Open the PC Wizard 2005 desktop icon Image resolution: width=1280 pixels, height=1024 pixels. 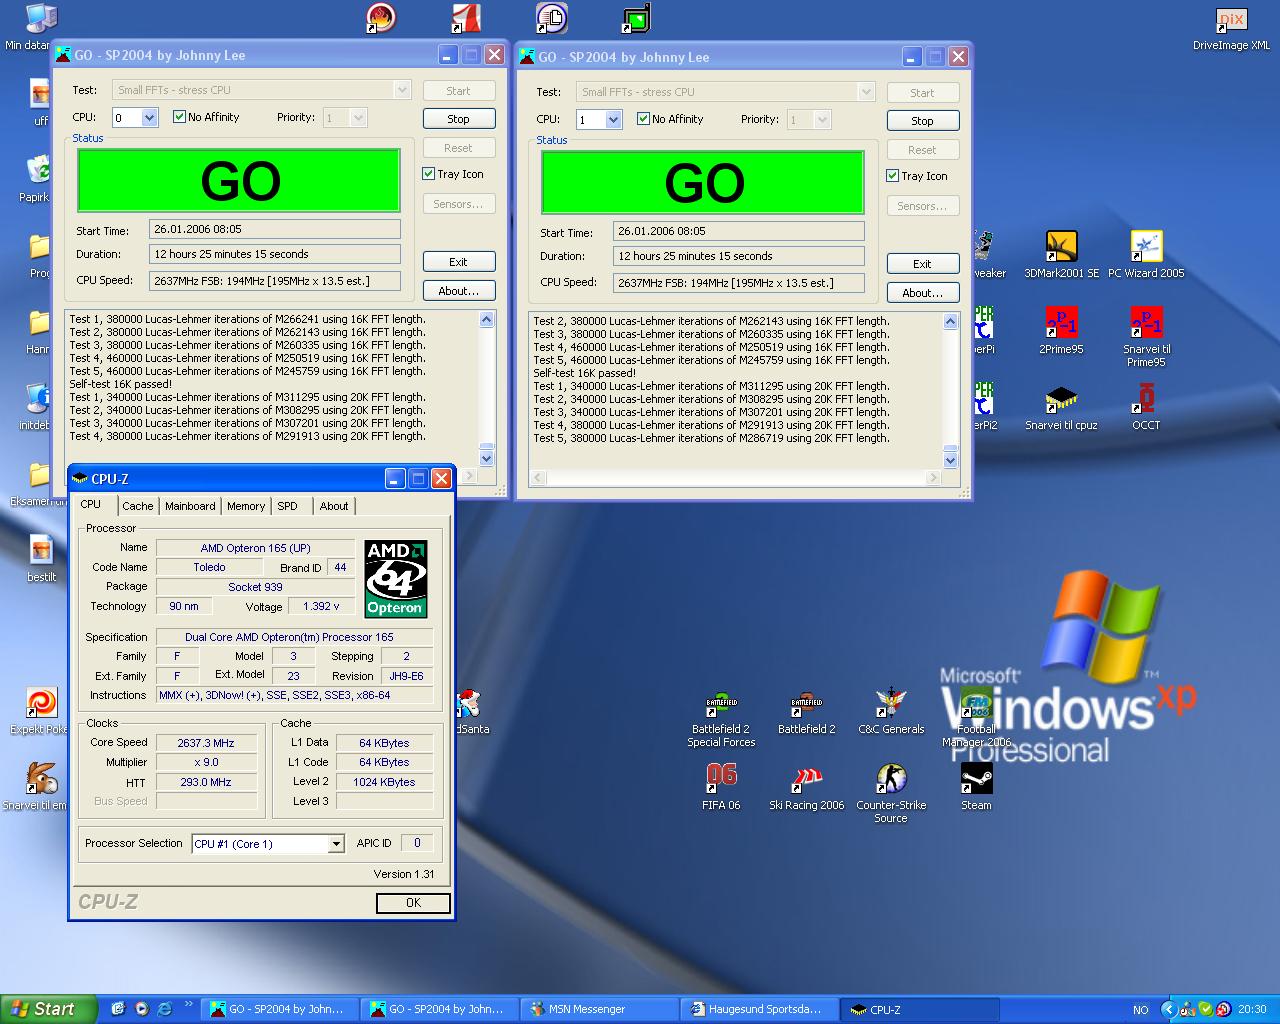(x=1146, y=255)
